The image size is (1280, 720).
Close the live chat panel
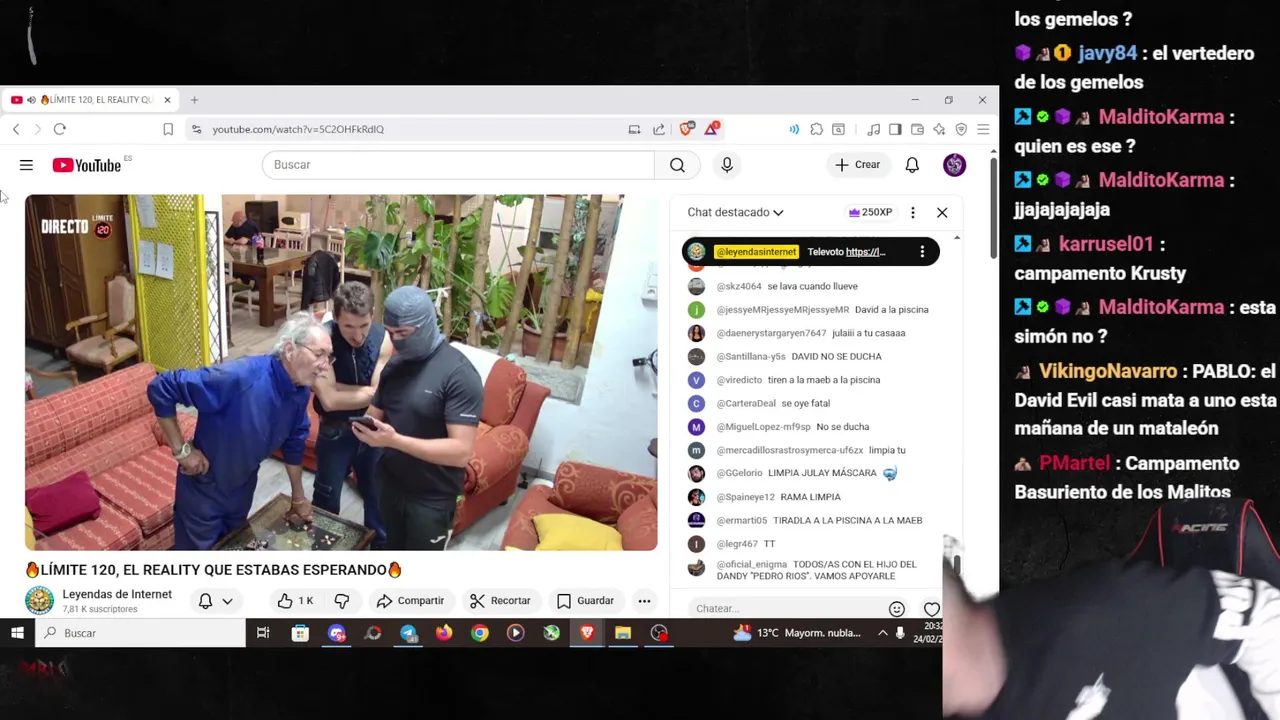(x=942, y=212)
